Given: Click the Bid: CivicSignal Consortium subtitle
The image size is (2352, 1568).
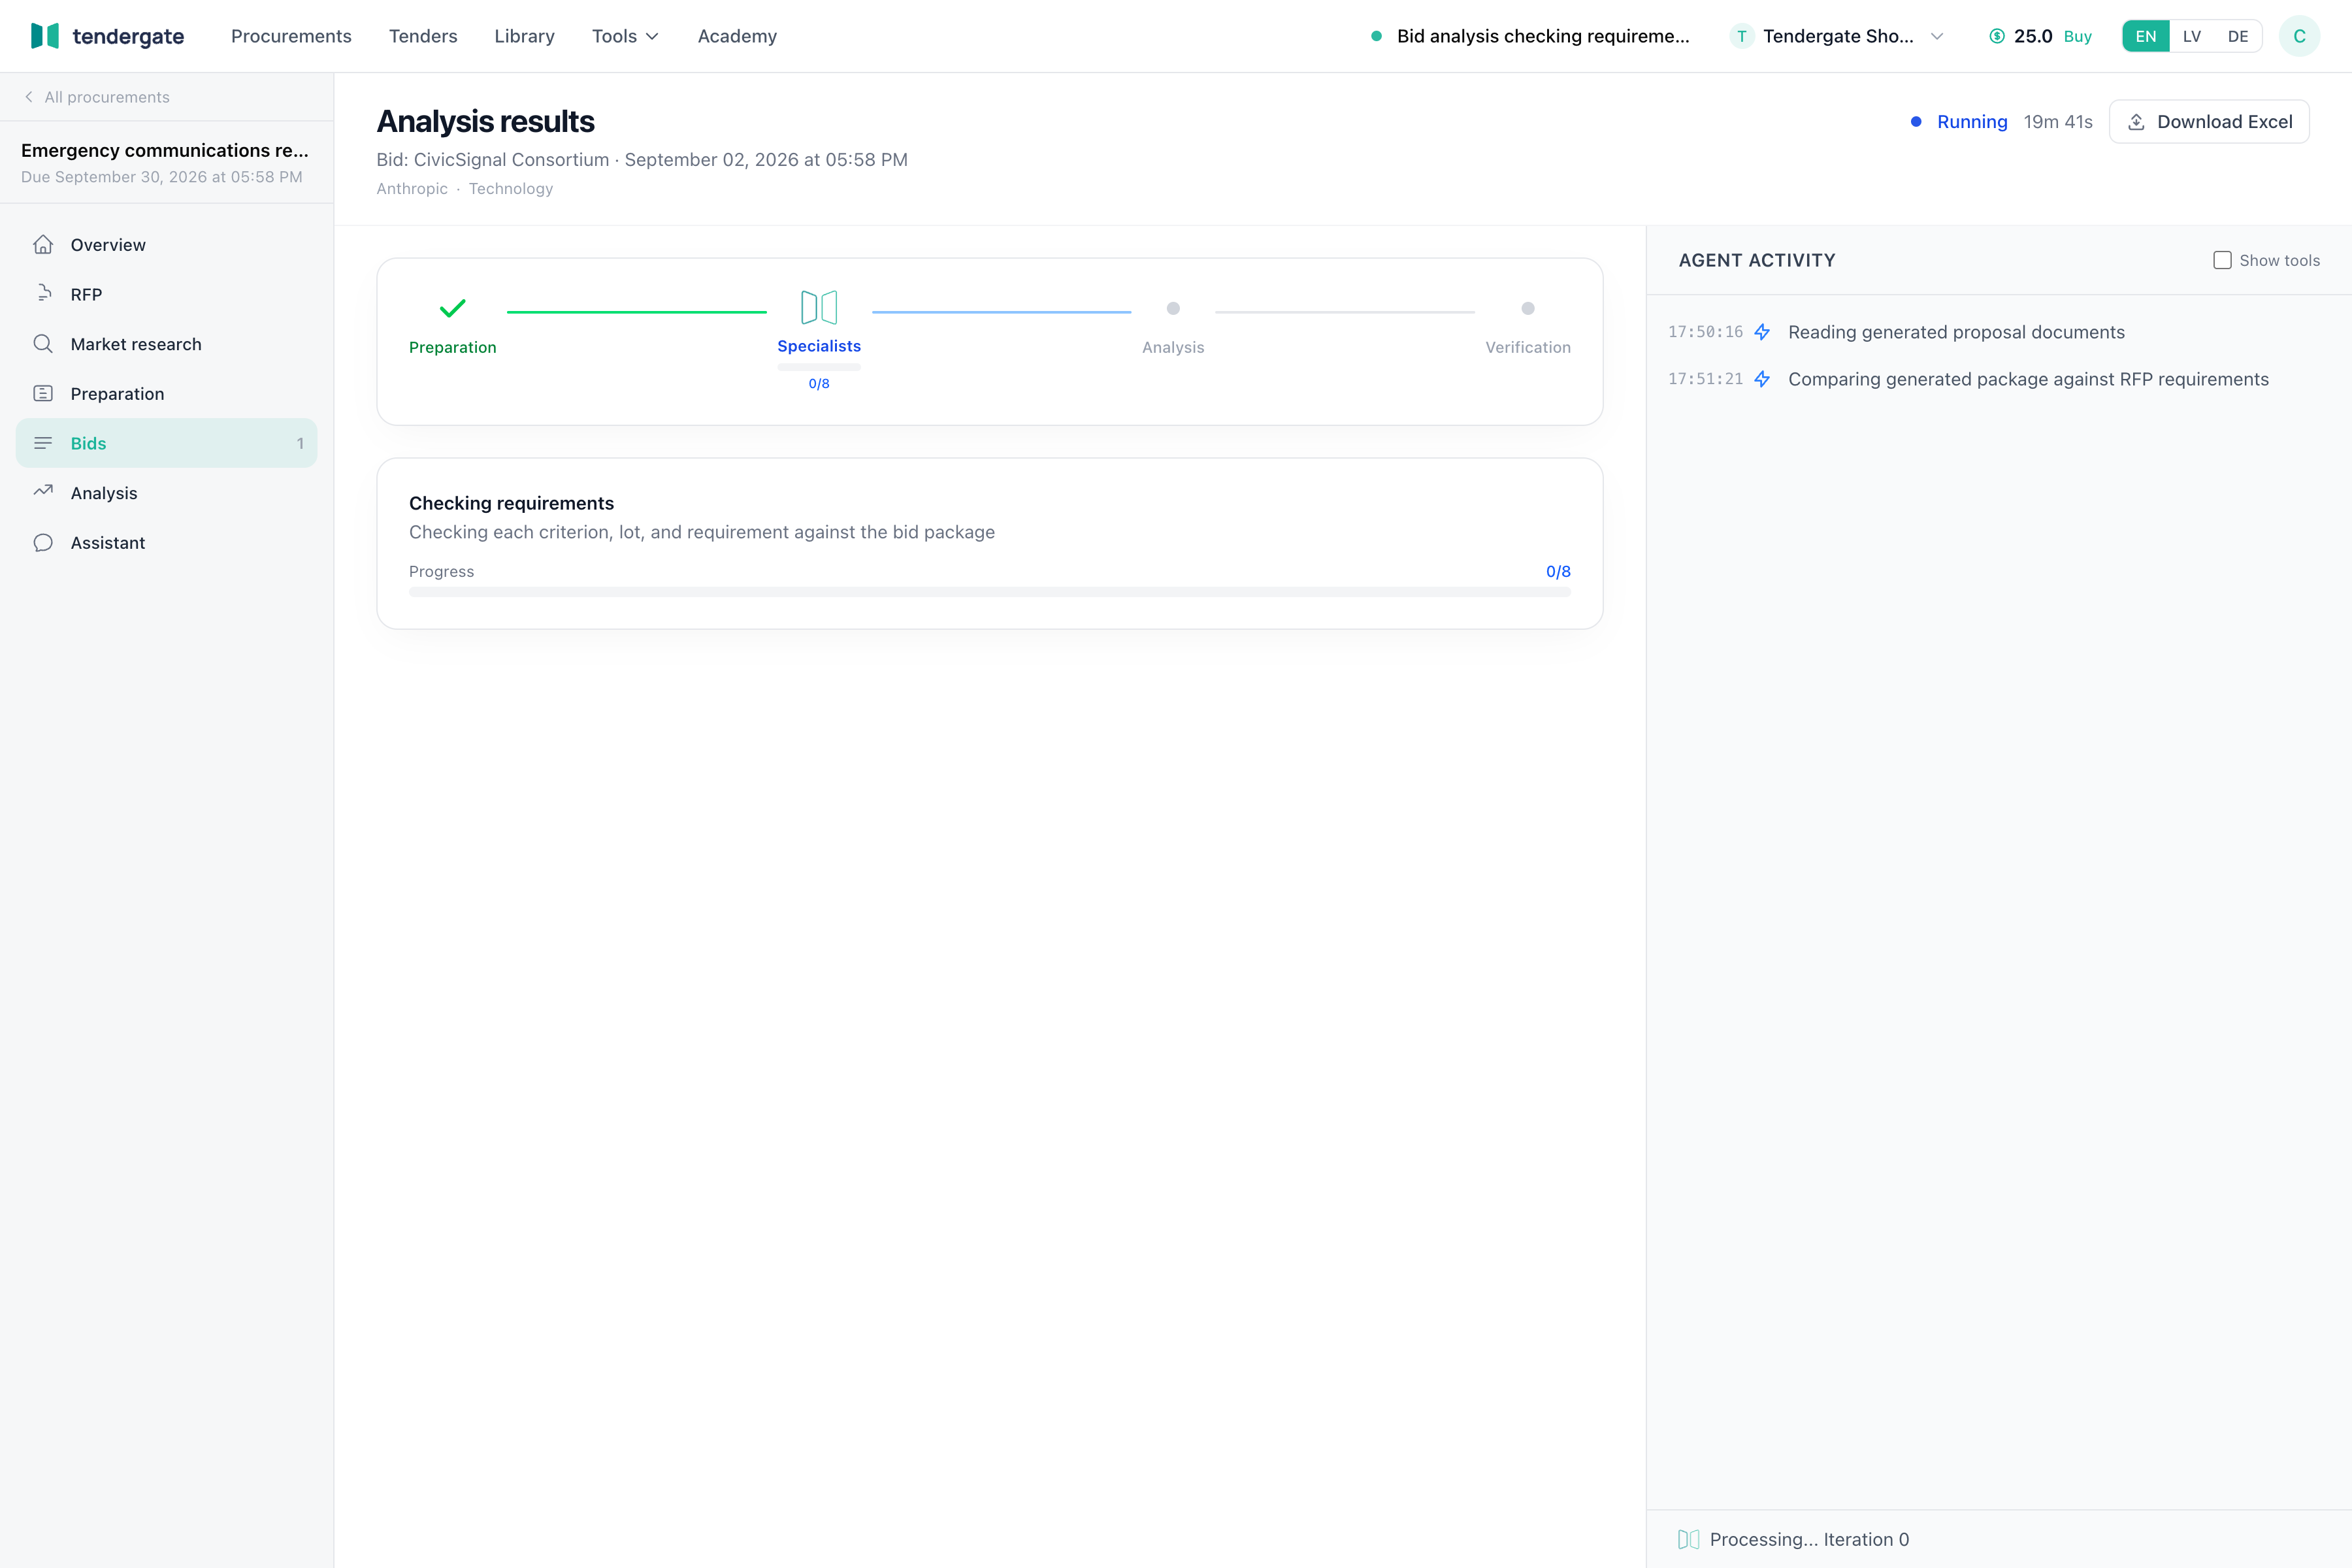Looking at the screenshot, I should [642, 159].
